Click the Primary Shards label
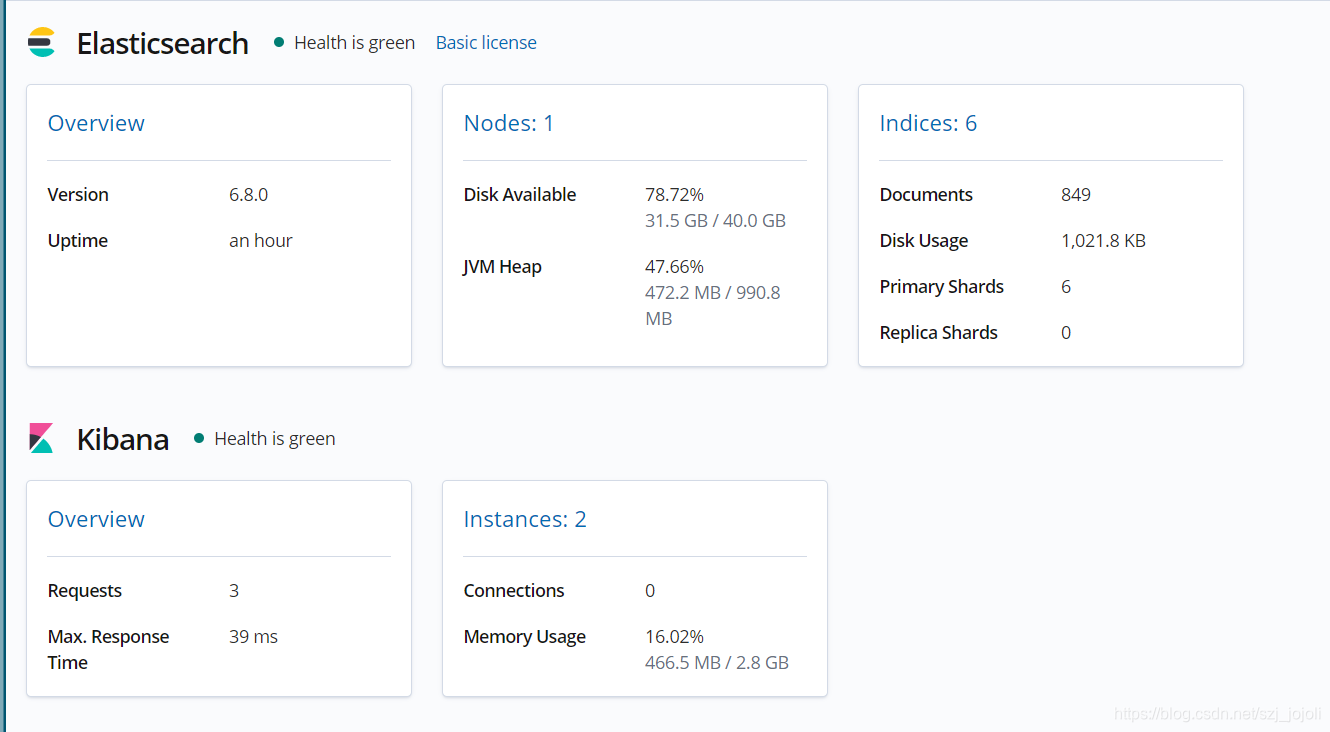Image resolution: width=1330 pixels, height=732 pixels. 942,286
